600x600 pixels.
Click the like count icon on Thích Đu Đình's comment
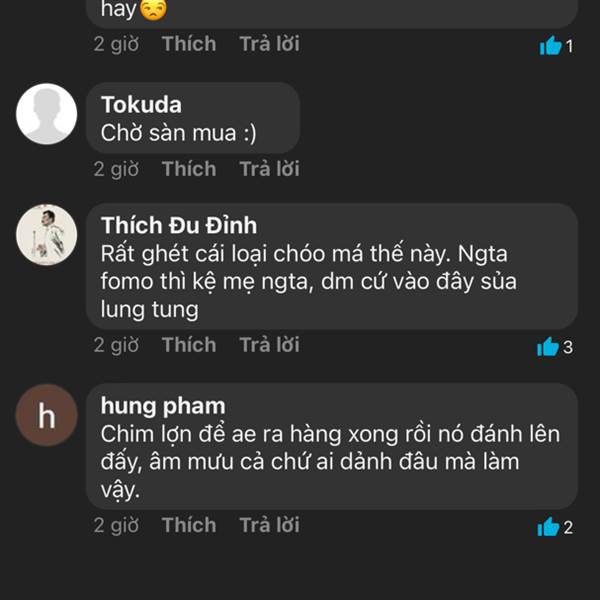click(547, 347)
